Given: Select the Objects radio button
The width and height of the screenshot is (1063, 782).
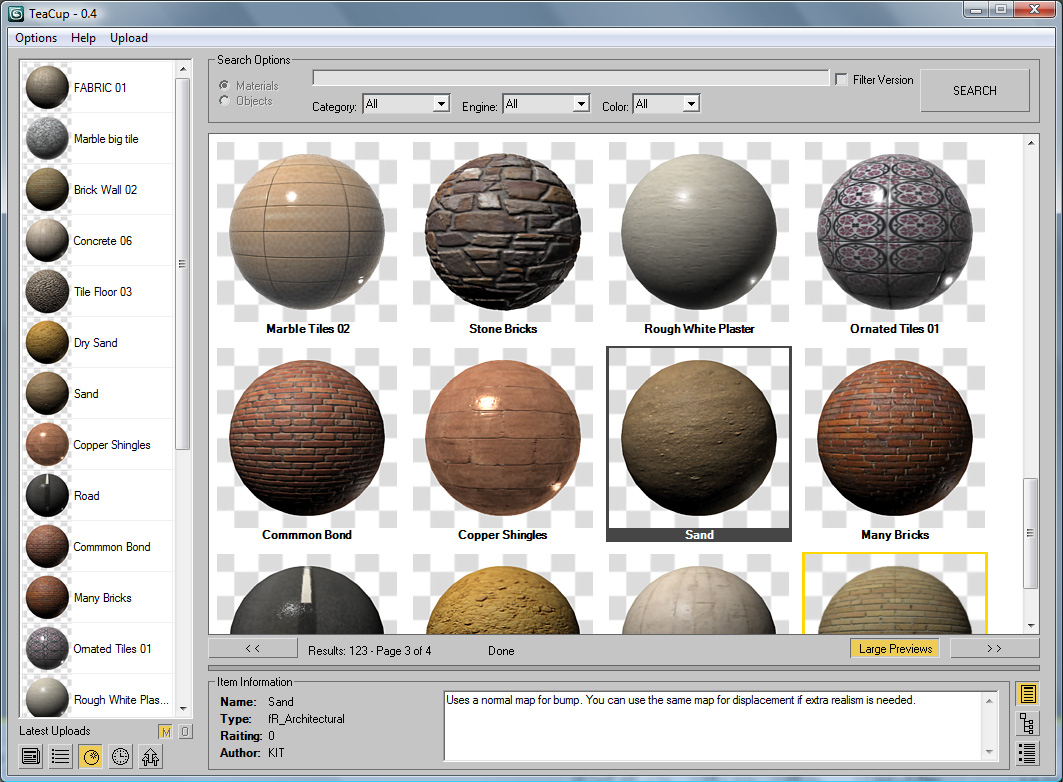Looking at the screenshot, I should point(224,100).
